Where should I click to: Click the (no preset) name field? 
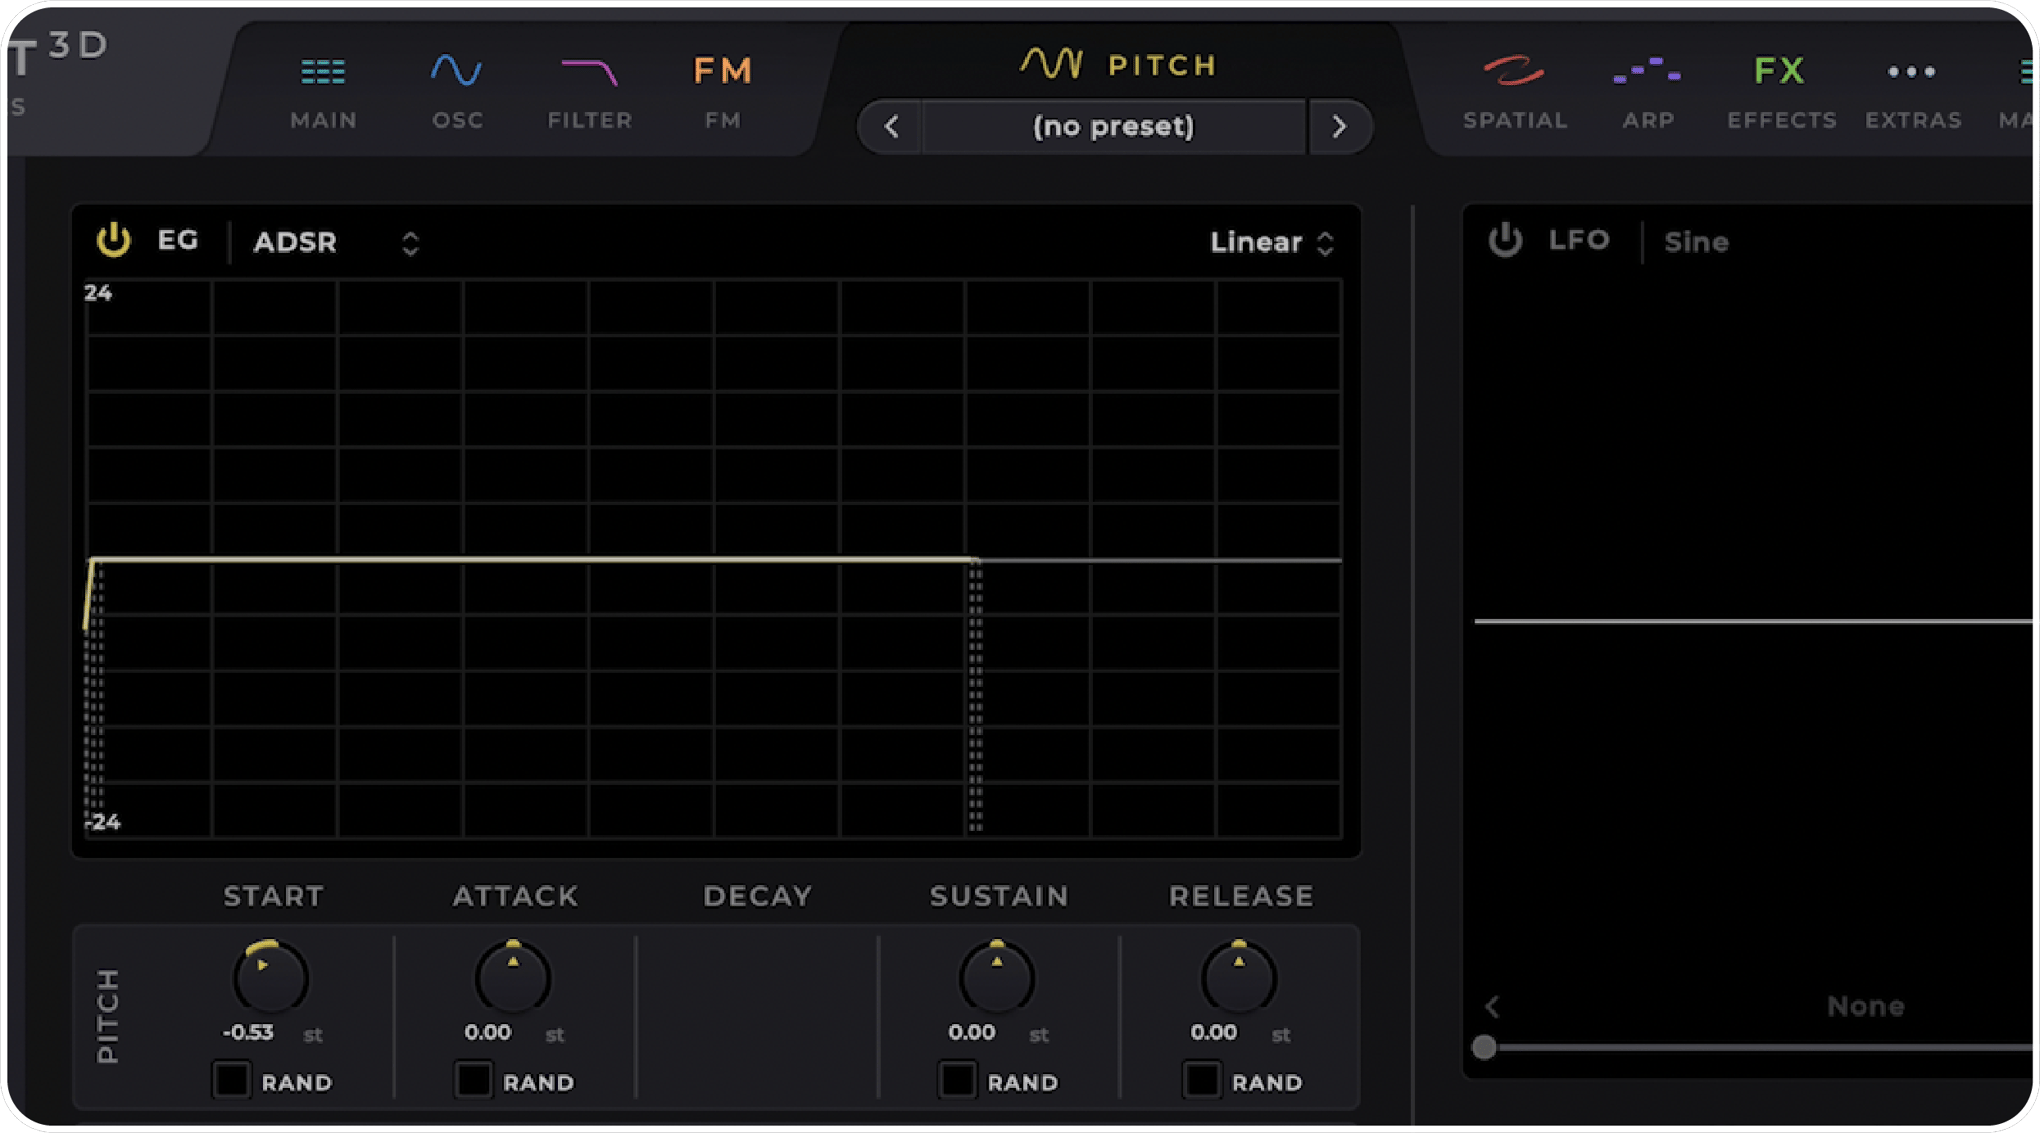tap(1114, 127)
